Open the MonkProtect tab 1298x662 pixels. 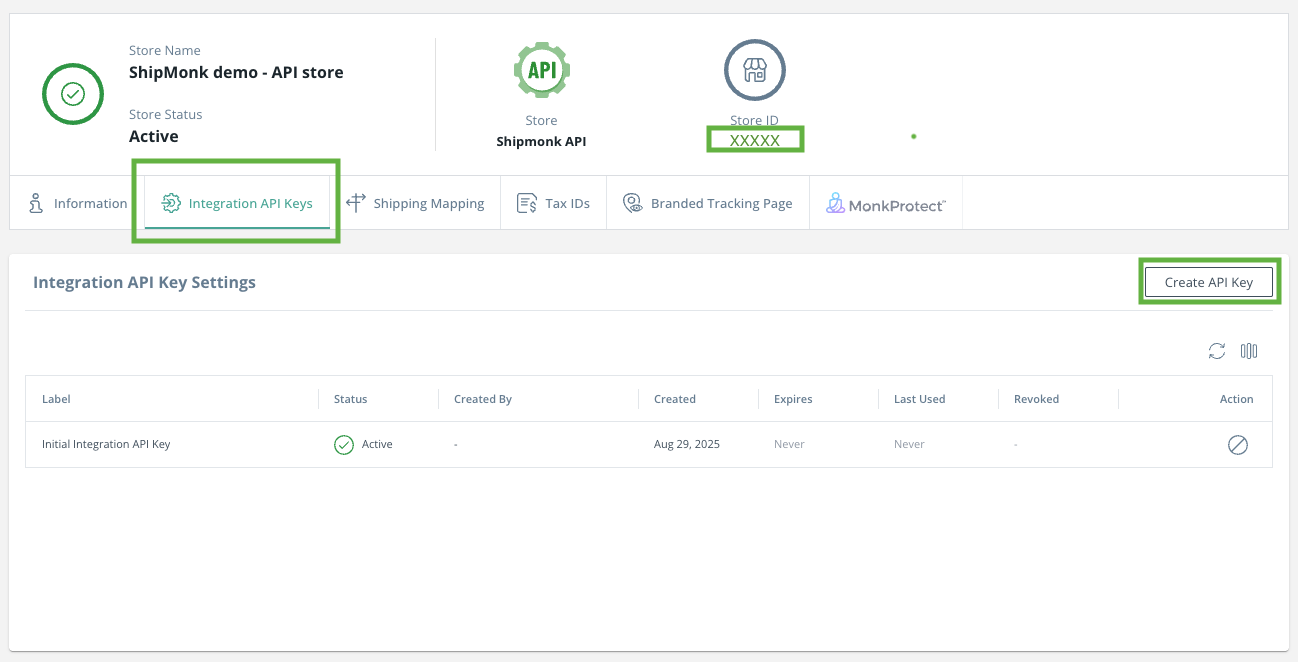(x=886, y=203)
